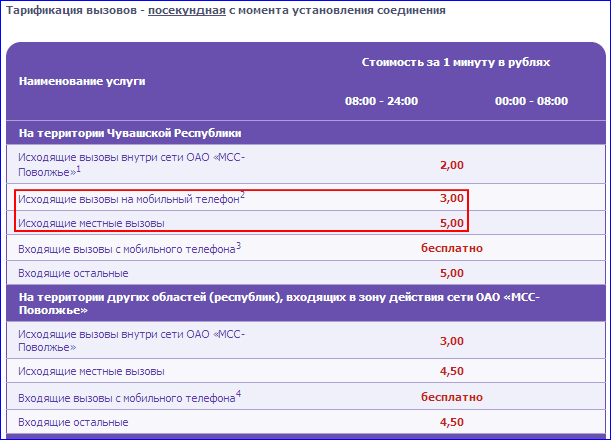
Task: Click the «08:00 - 24:00» time column header
Action: tap(381, 101)
